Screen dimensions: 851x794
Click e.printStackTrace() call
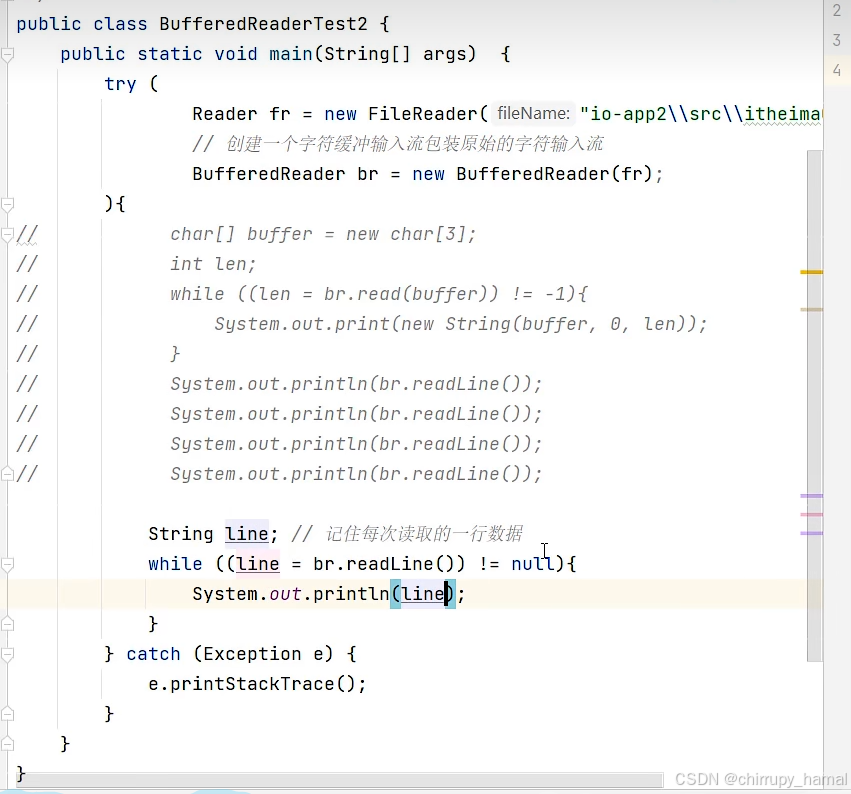tap(257, 684)
